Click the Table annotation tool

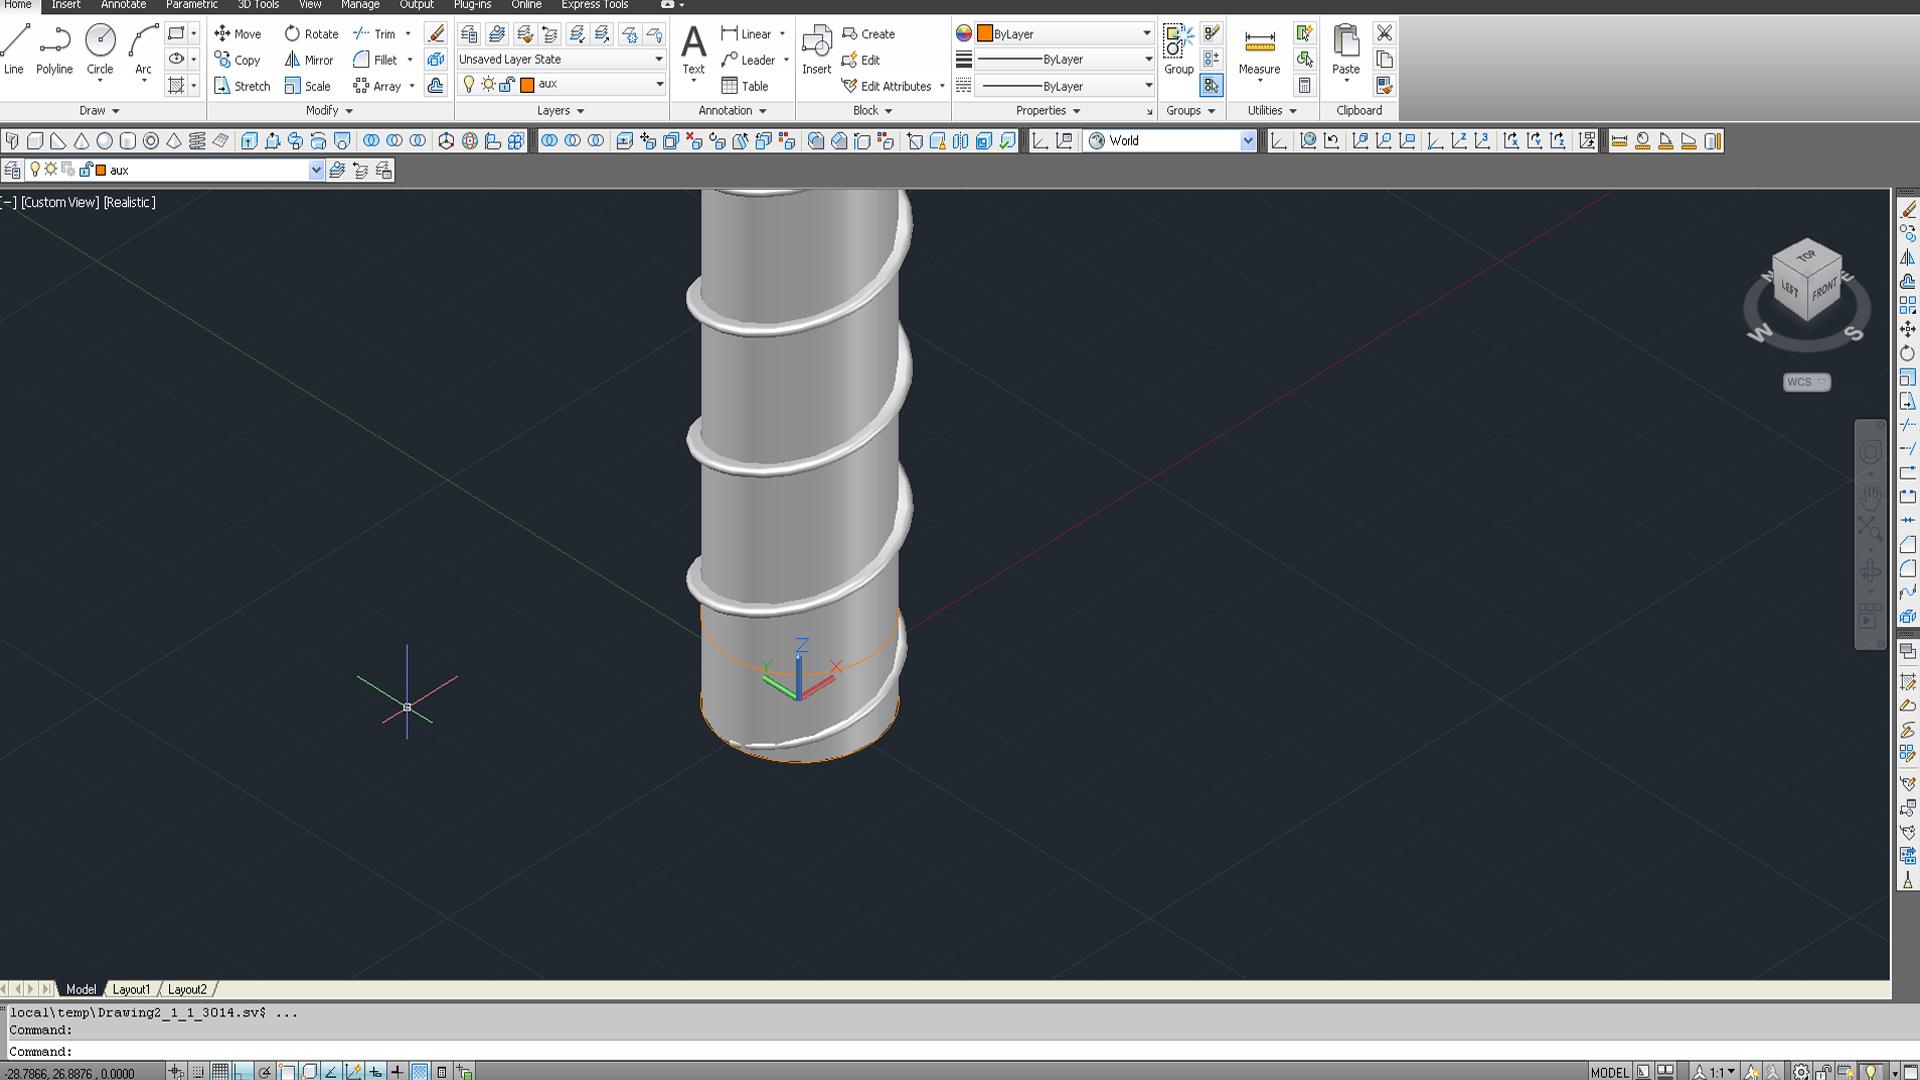[745, 86]
